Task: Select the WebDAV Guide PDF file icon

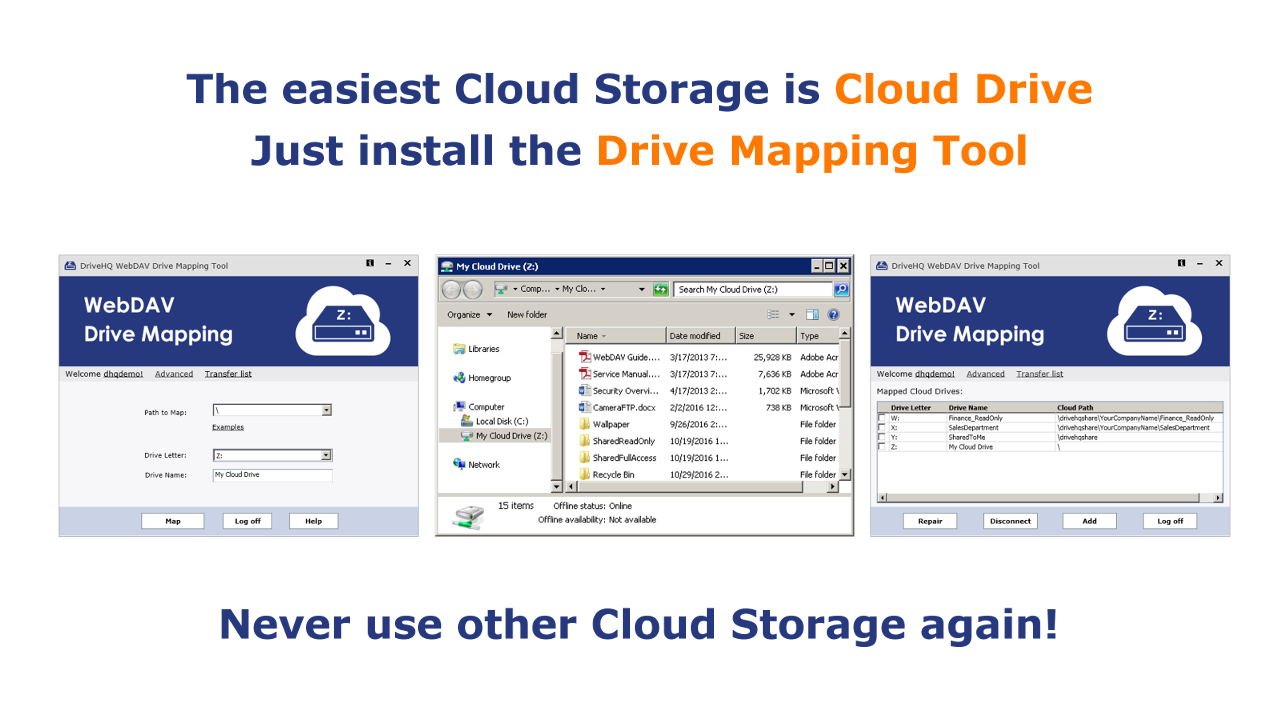Action: [x=585, y=357]
